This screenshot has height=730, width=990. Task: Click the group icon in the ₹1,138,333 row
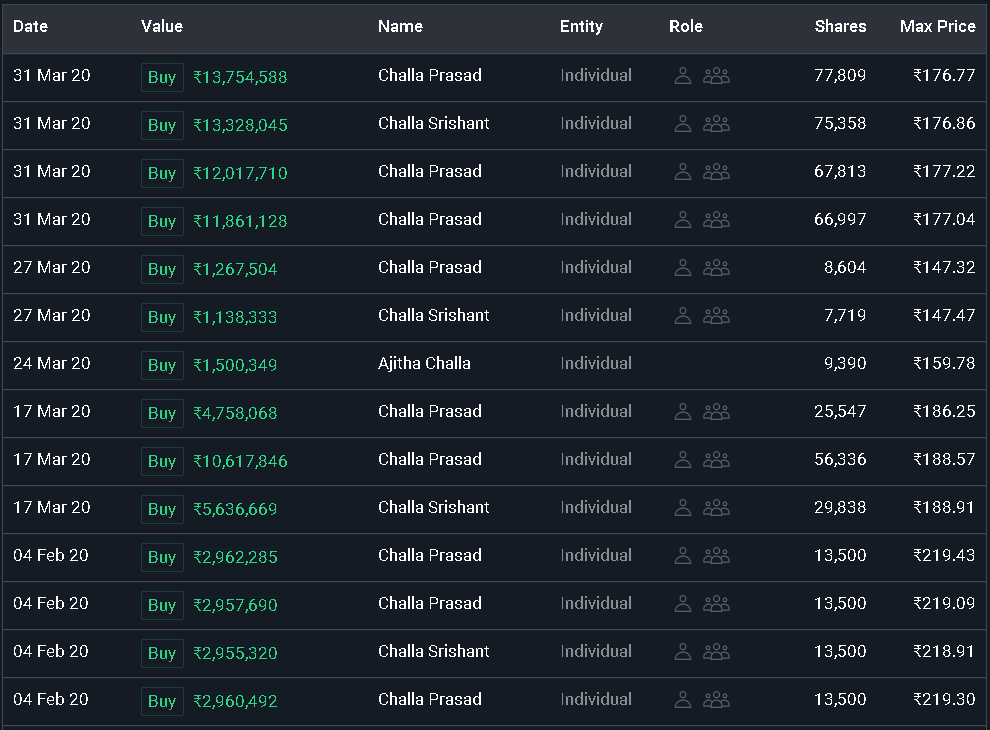[x=717, y=316]
